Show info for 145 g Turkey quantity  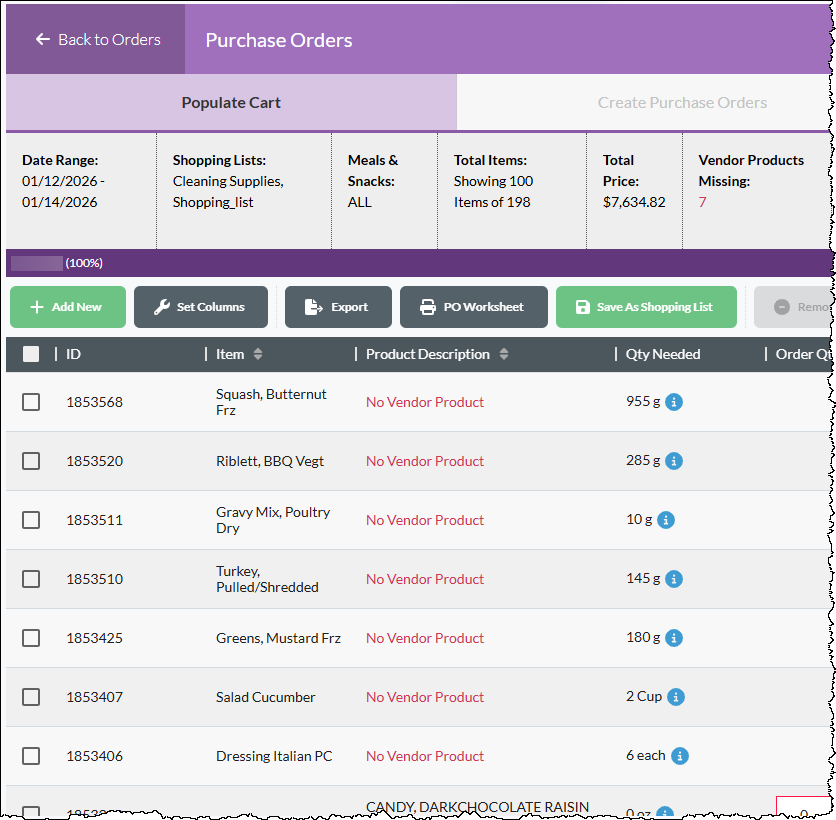pyautogui.click(x=674, y=579)
